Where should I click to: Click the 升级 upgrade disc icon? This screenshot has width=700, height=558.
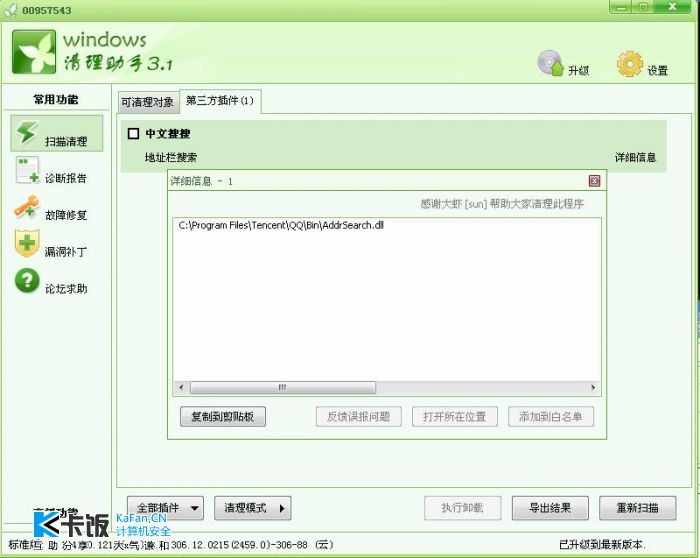click(x=550, y=63)
